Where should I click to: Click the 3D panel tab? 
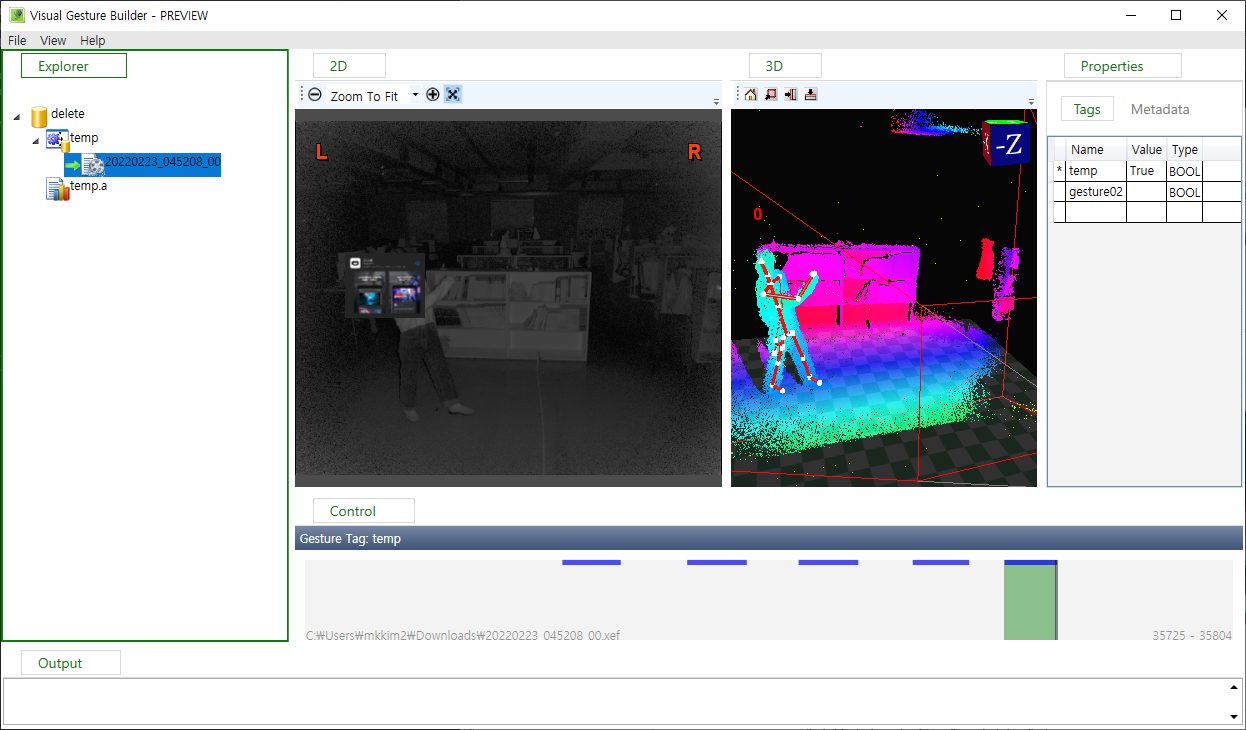(785, 66)
